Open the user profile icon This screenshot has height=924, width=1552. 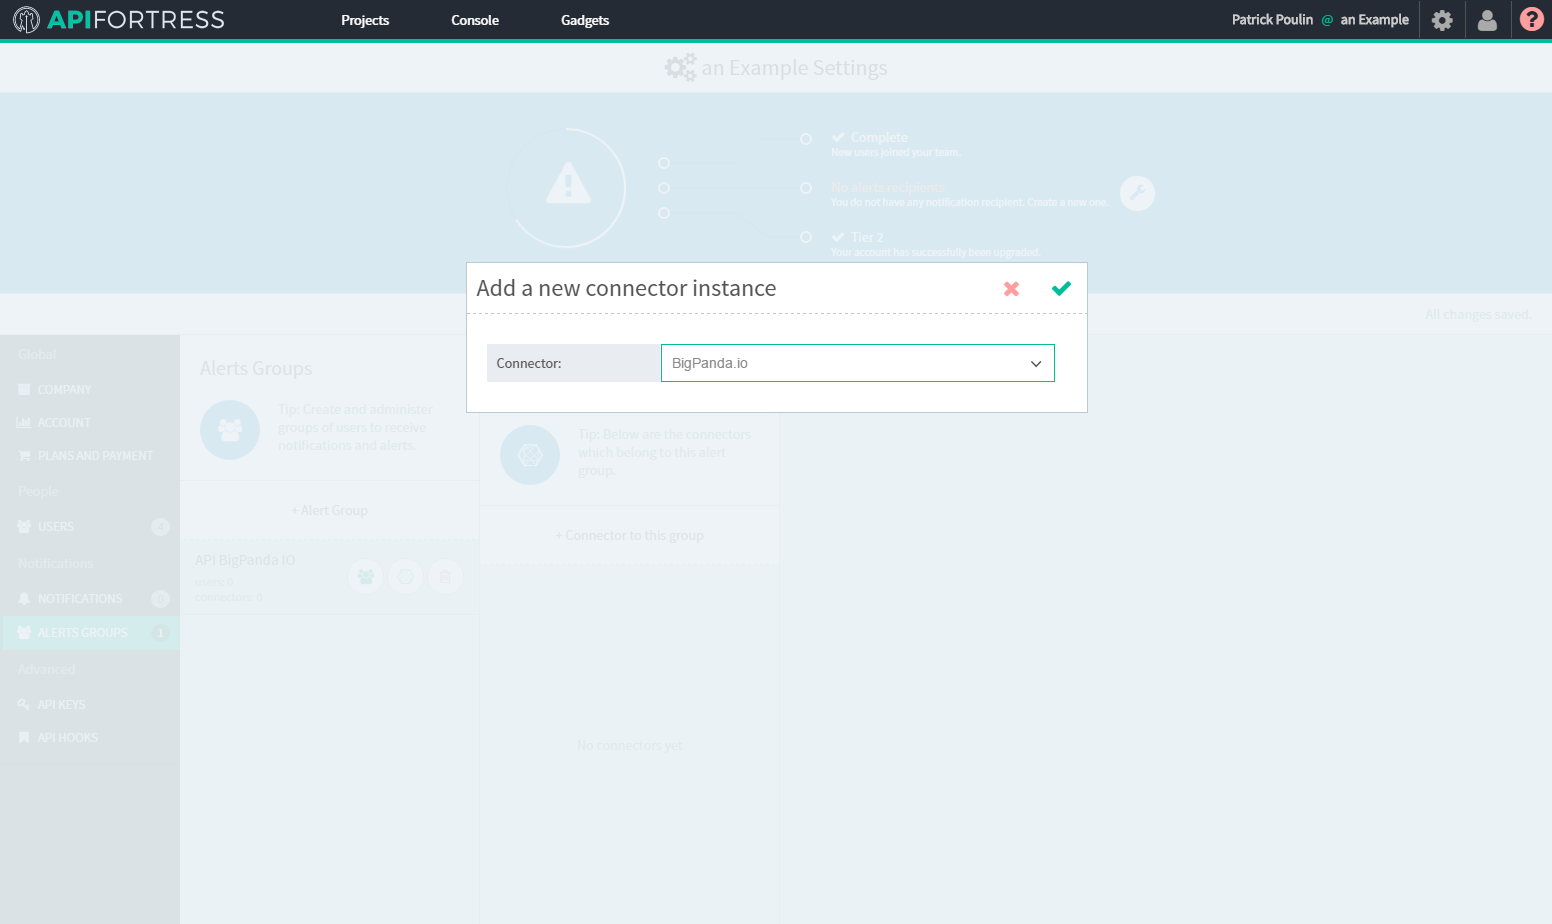click(x=1487, y=20)
